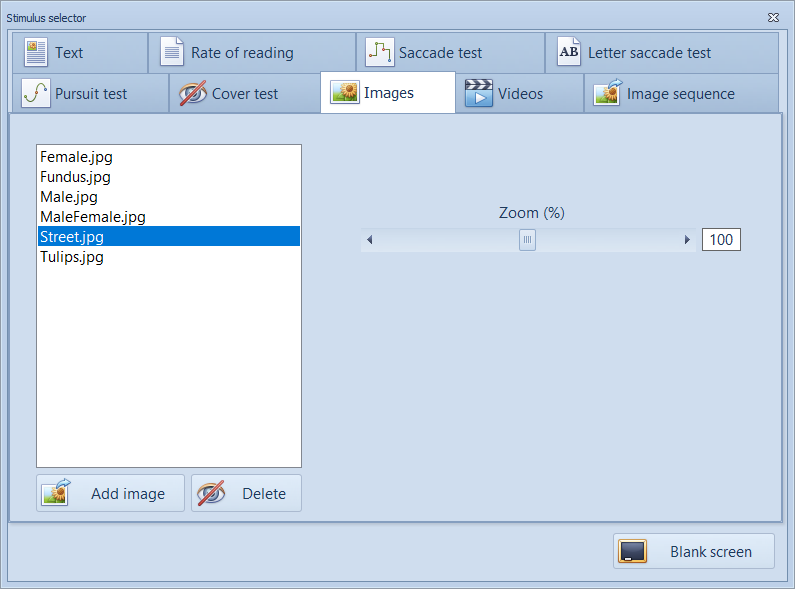Click the Letter saccade test AB icon
The height and width of the screenshot is (589, 795).
click(568, 52)
